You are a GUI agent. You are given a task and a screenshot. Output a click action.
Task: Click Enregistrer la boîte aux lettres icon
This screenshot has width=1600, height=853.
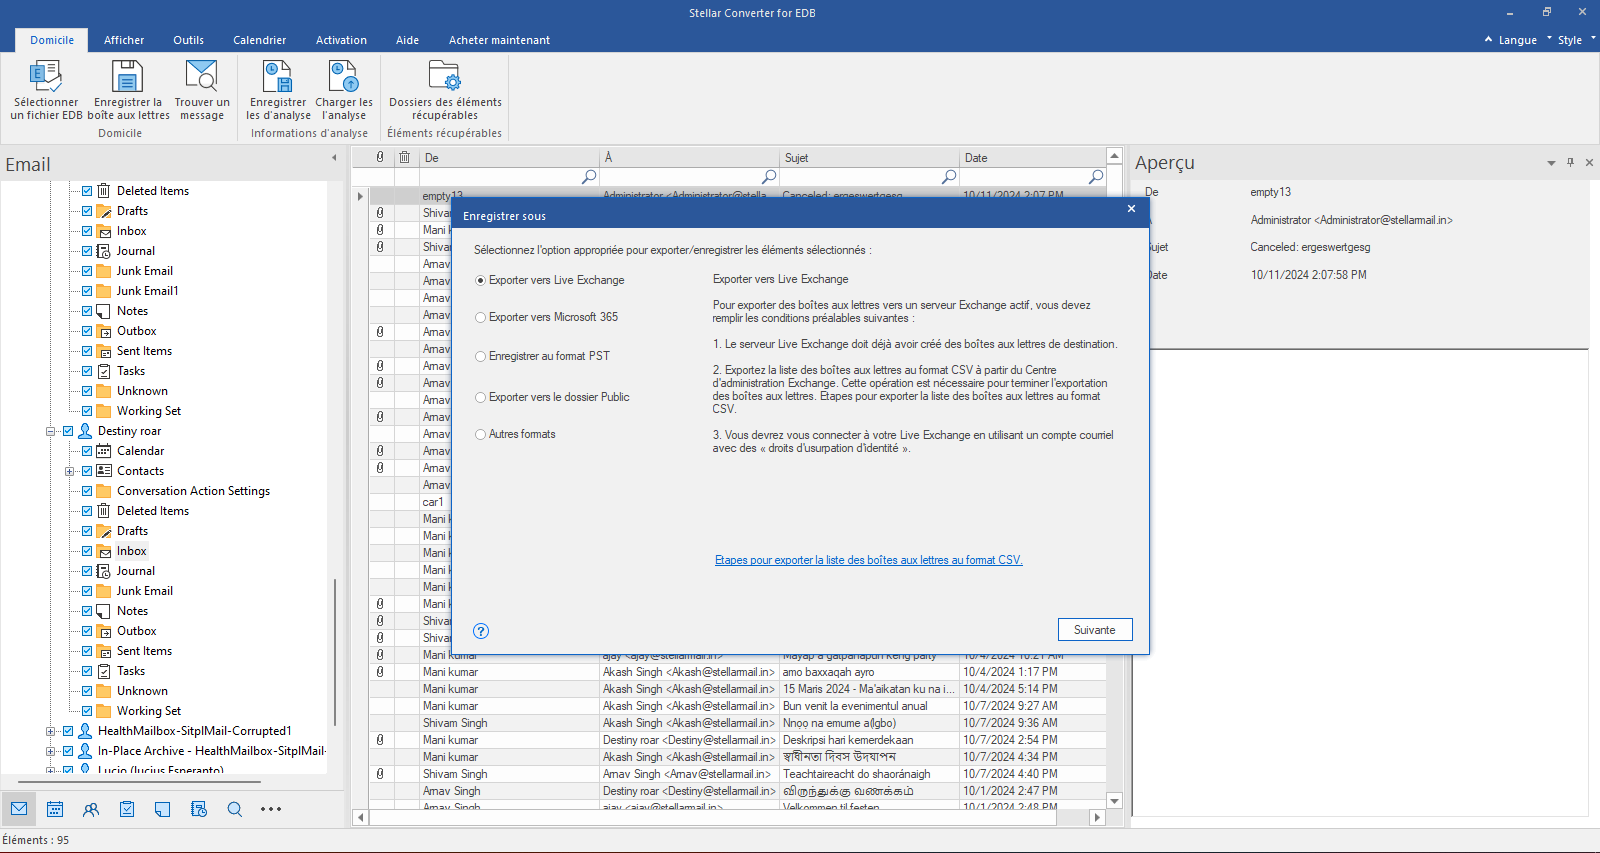[128, 90]
